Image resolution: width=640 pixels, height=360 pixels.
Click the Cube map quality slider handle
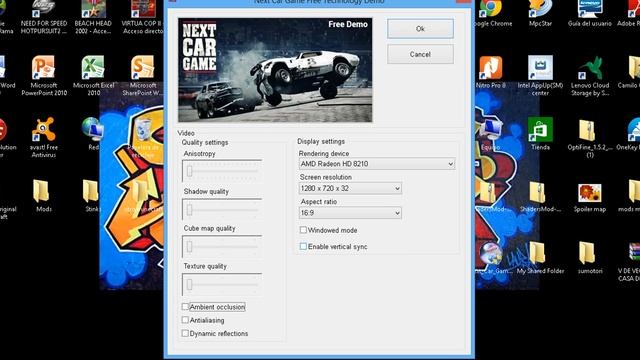pos(189,247)
